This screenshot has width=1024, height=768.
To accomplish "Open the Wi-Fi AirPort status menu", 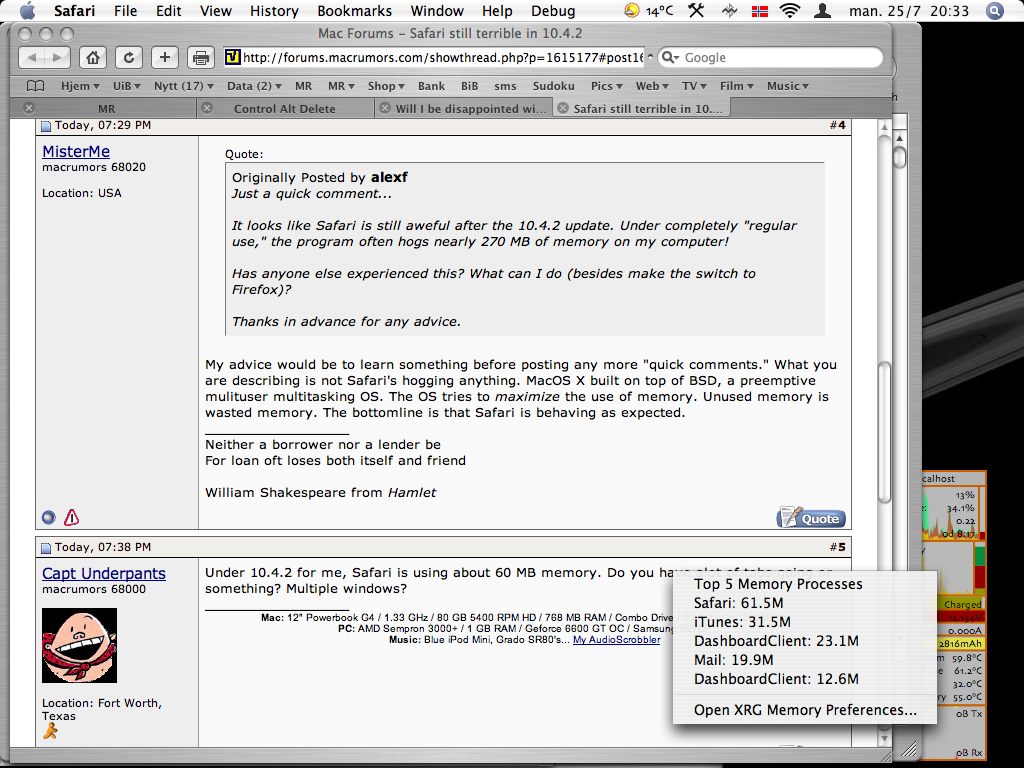I will point(790,10).
